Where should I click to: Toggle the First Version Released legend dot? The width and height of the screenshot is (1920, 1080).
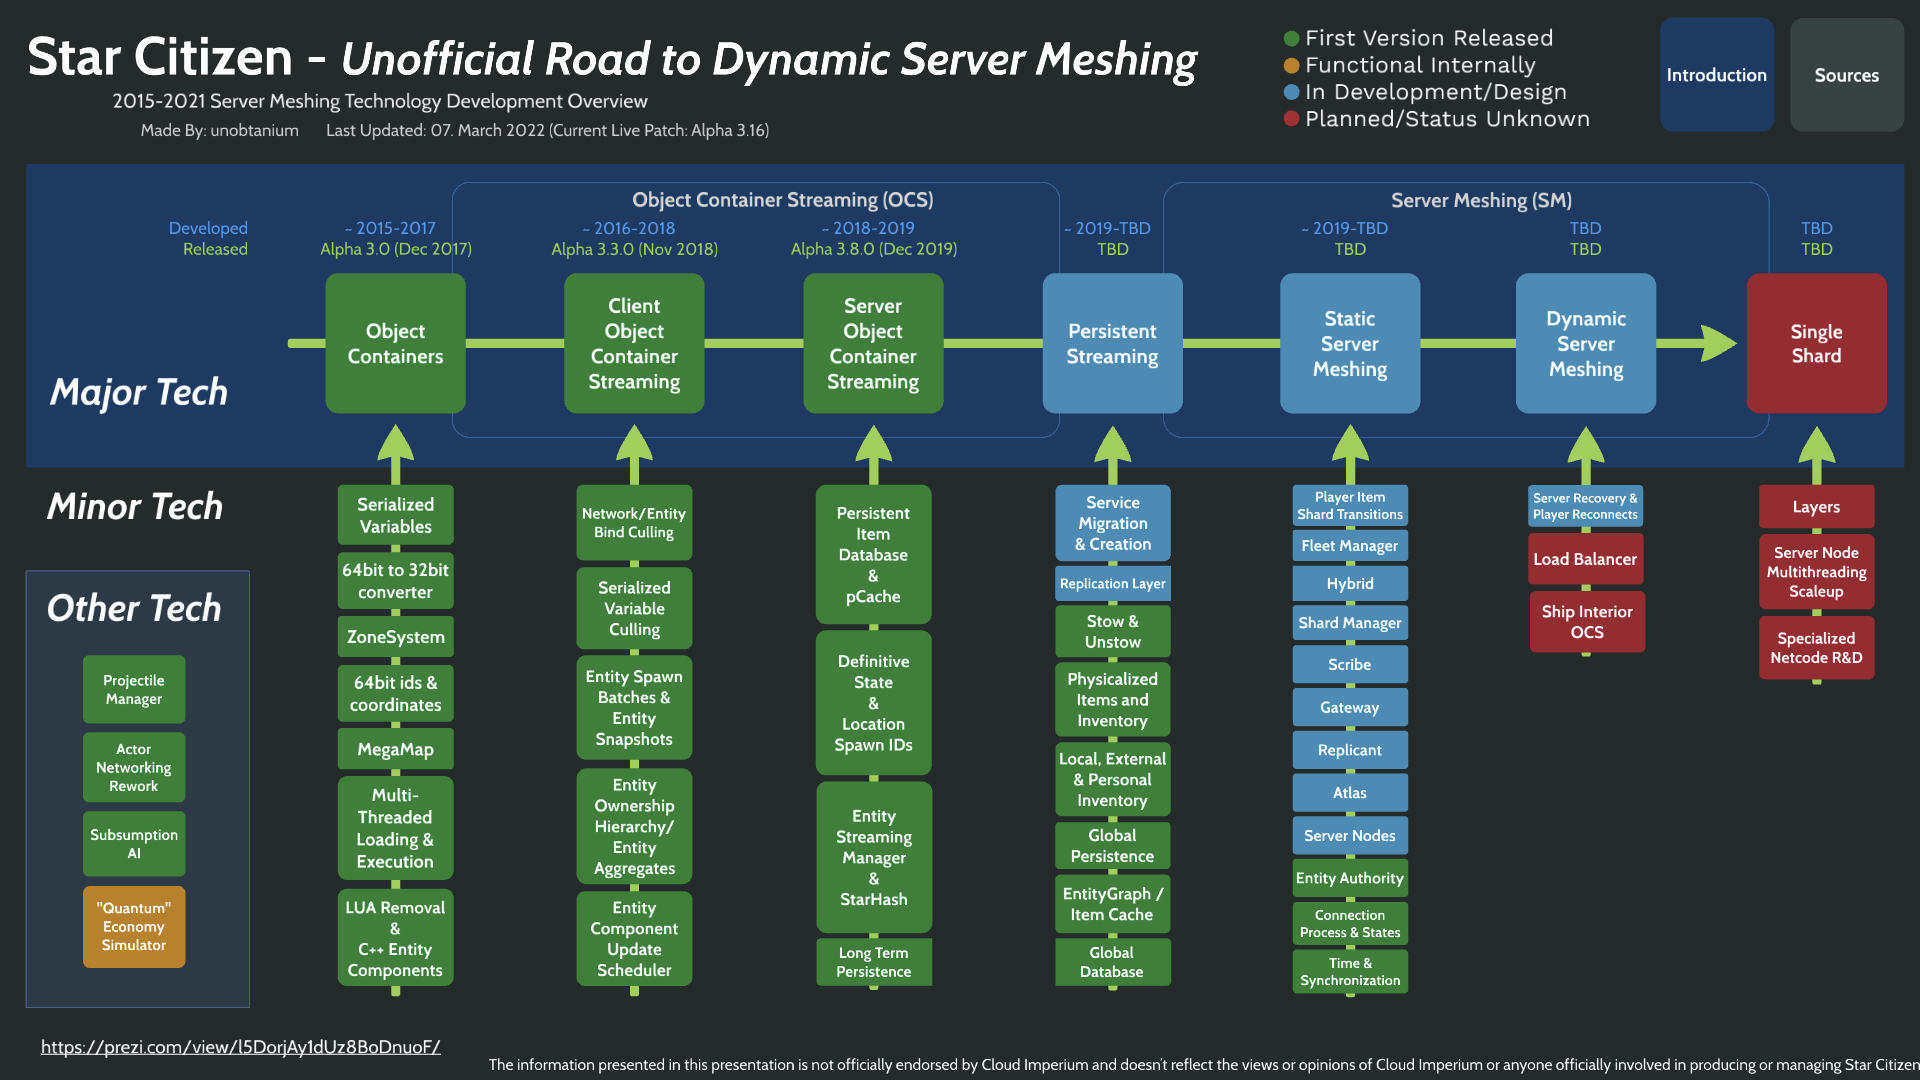point(1291,38)
